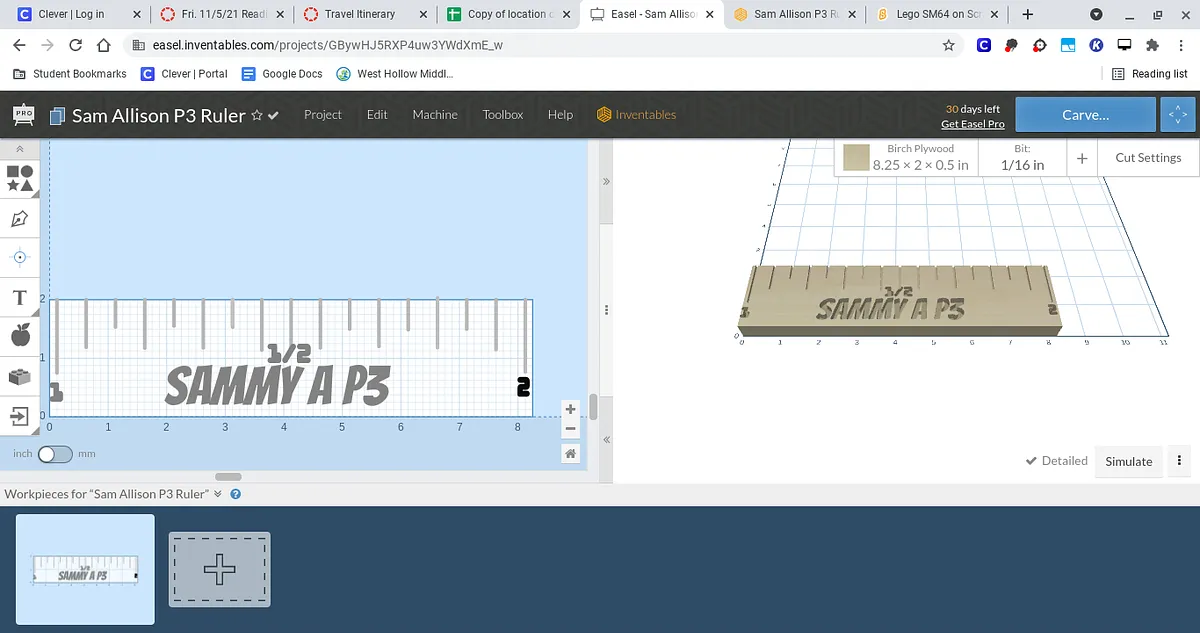Open the Bit 1/16 in selector
1200x633 pixels.
pyautogui.click(x=1022, y=157)
